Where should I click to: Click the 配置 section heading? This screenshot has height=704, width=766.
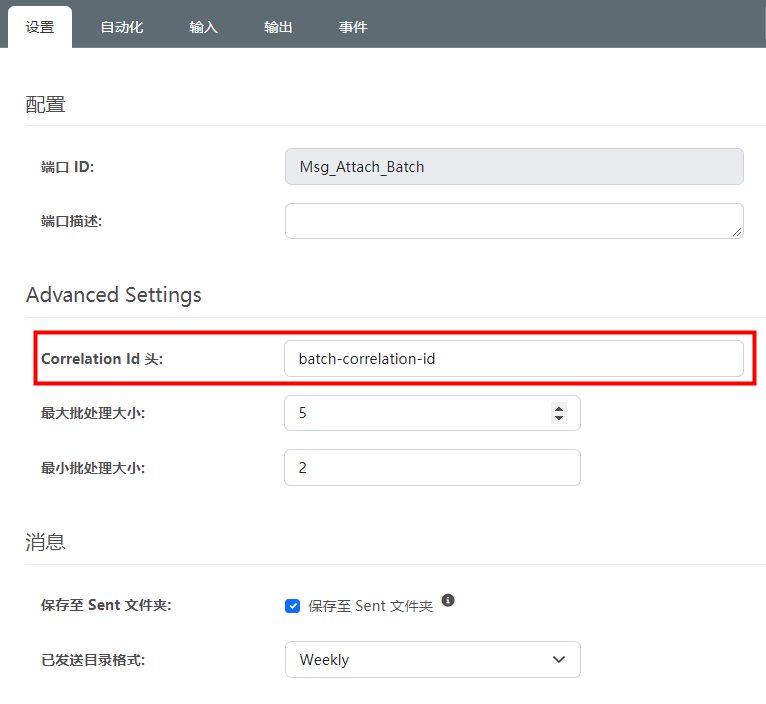[45, 105]
